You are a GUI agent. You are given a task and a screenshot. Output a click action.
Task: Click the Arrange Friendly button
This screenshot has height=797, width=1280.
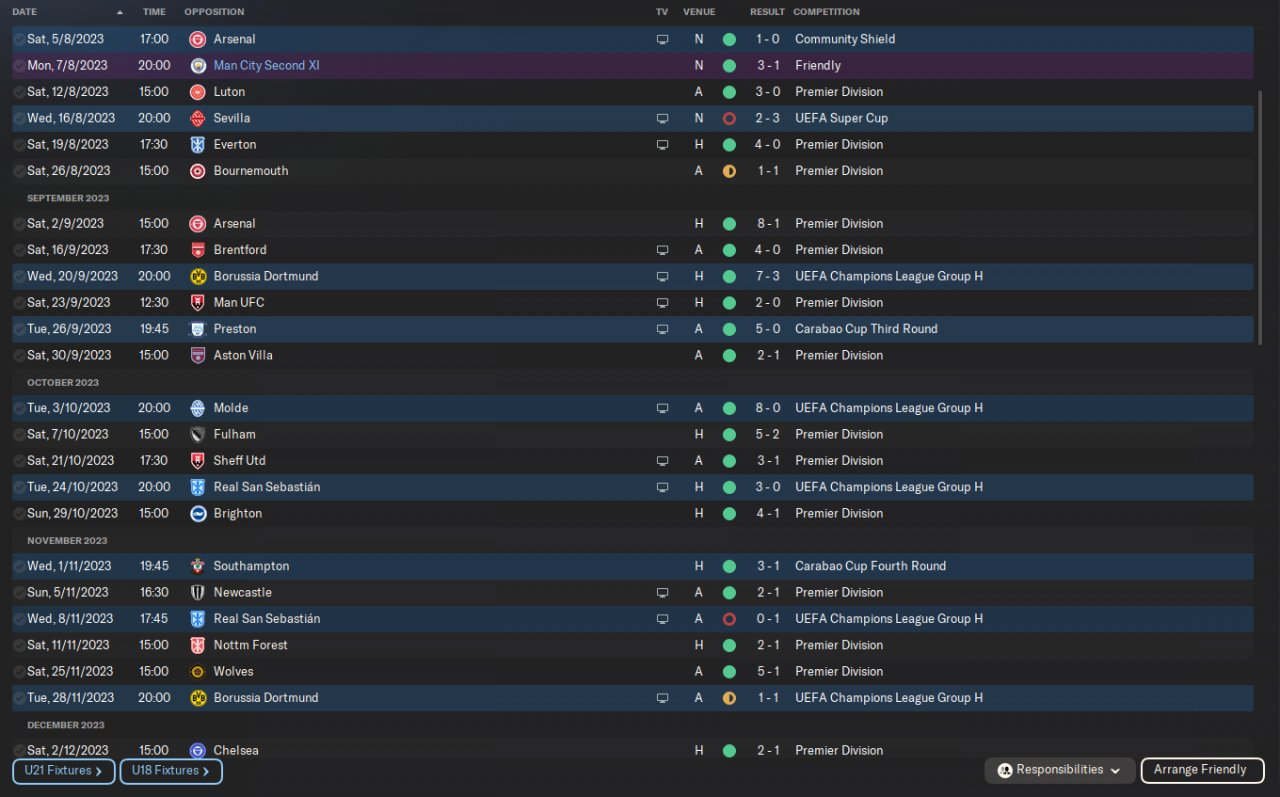click(x=1201, y=770)
